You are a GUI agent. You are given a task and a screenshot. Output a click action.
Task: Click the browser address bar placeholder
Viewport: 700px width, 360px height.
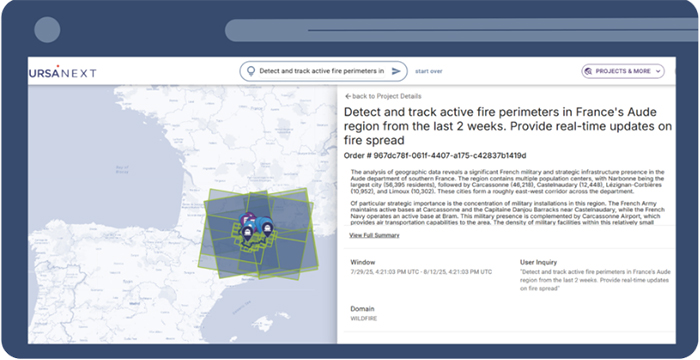click(x=462, y=30)
